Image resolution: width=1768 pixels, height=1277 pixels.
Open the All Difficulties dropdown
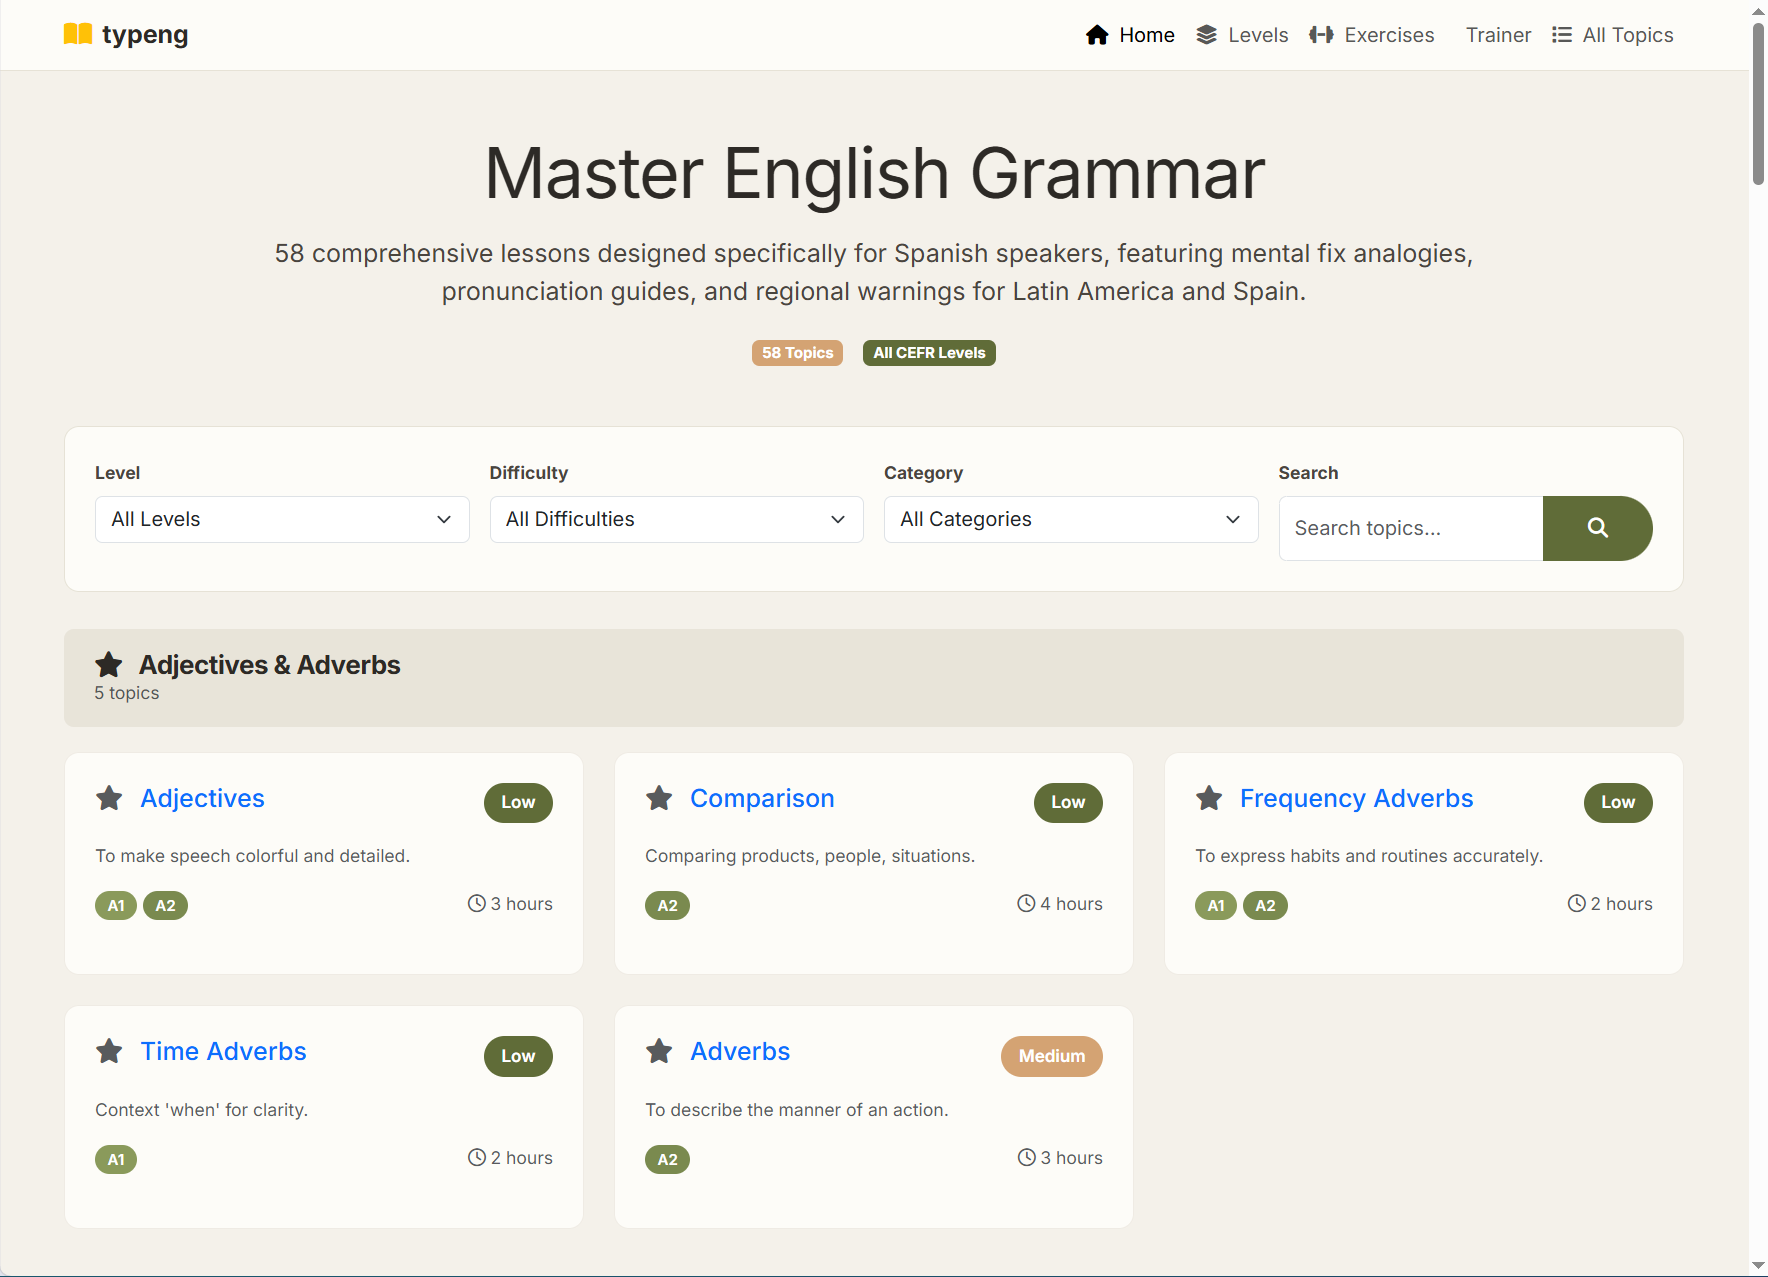pyautogui.click(x=677, y=519)
